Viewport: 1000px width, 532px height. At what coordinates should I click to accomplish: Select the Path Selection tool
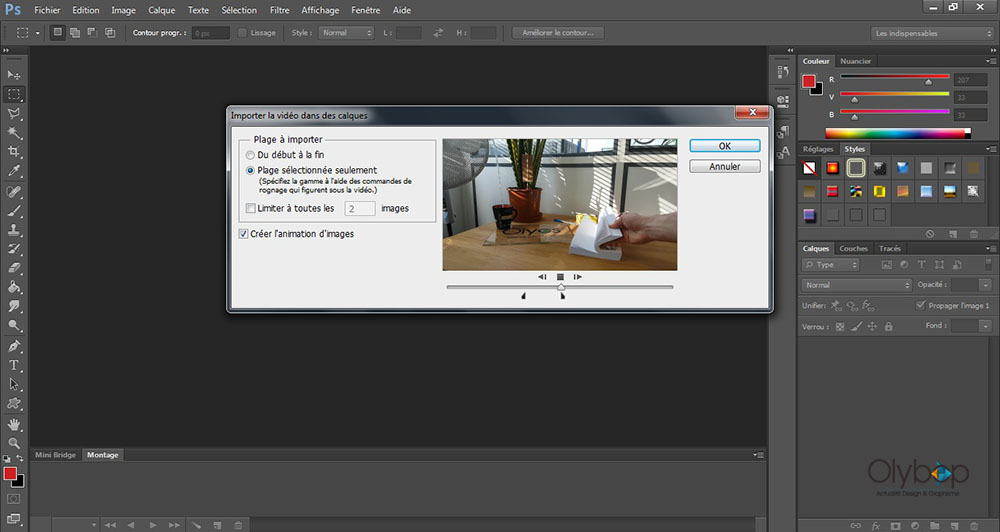(13, 384)
